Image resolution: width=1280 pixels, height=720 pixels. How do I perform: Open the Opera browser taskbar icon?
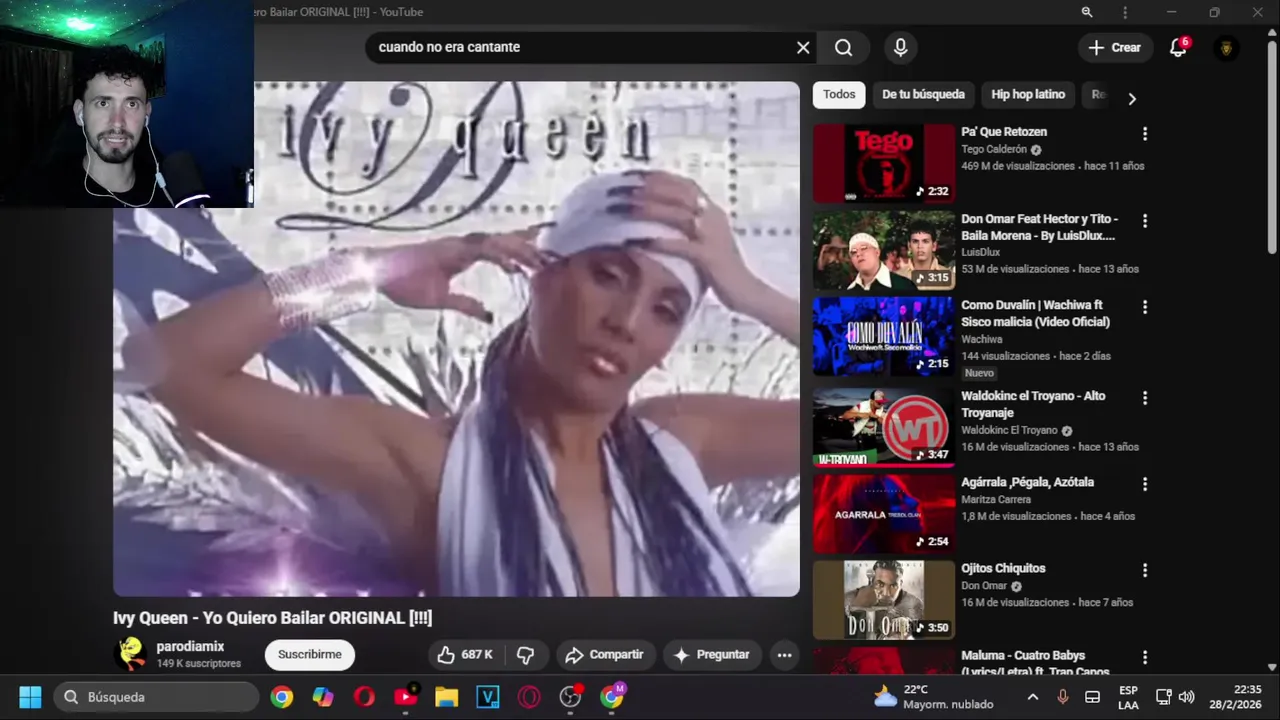coord(364,697)
